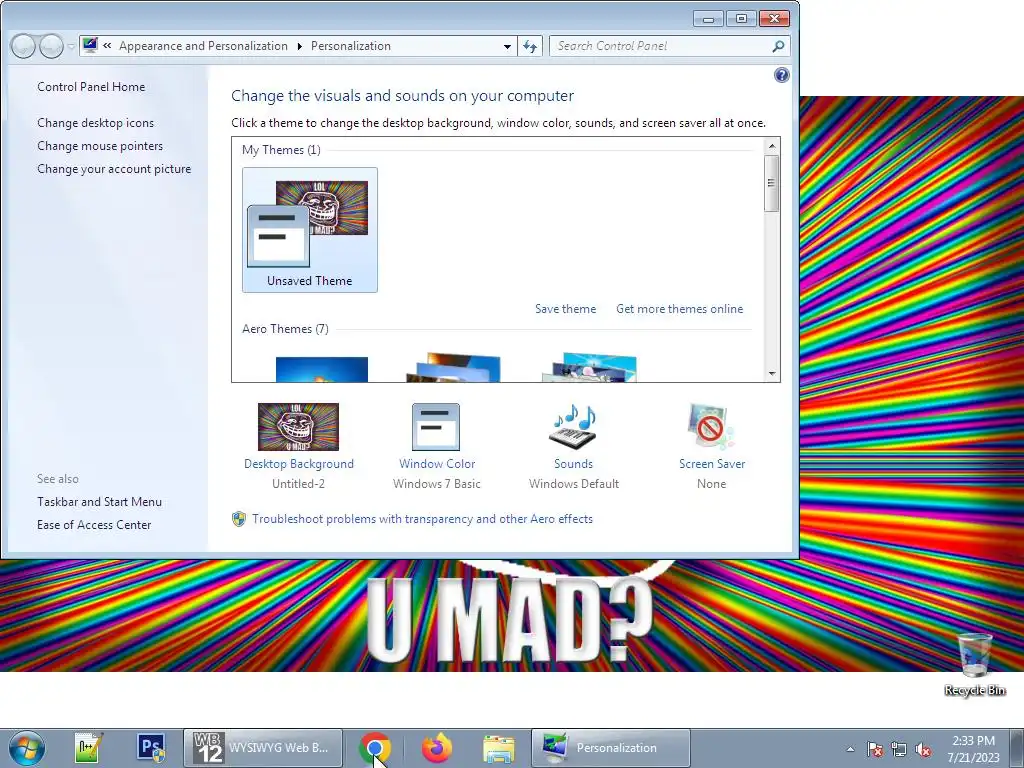Viewport: 1024px width, 768px height.
Task: Click the help question mark icon
Action: point(781,75)
